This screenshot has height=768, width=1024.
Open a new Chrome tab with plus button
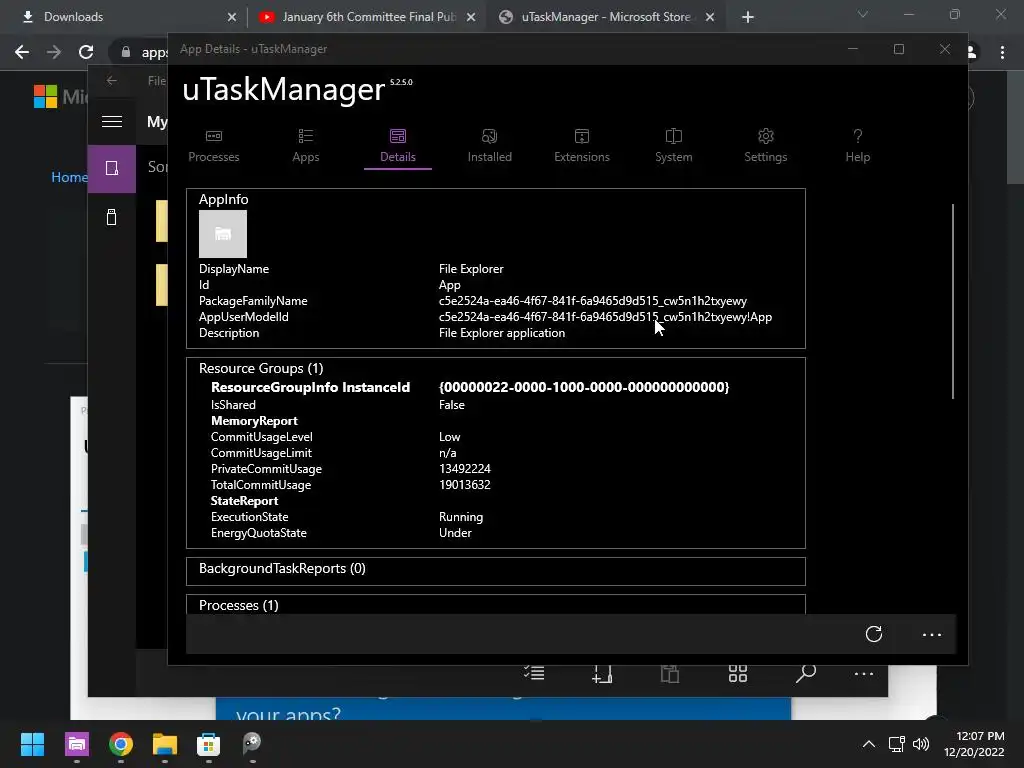pyautogui.click(x=748, y=17)
